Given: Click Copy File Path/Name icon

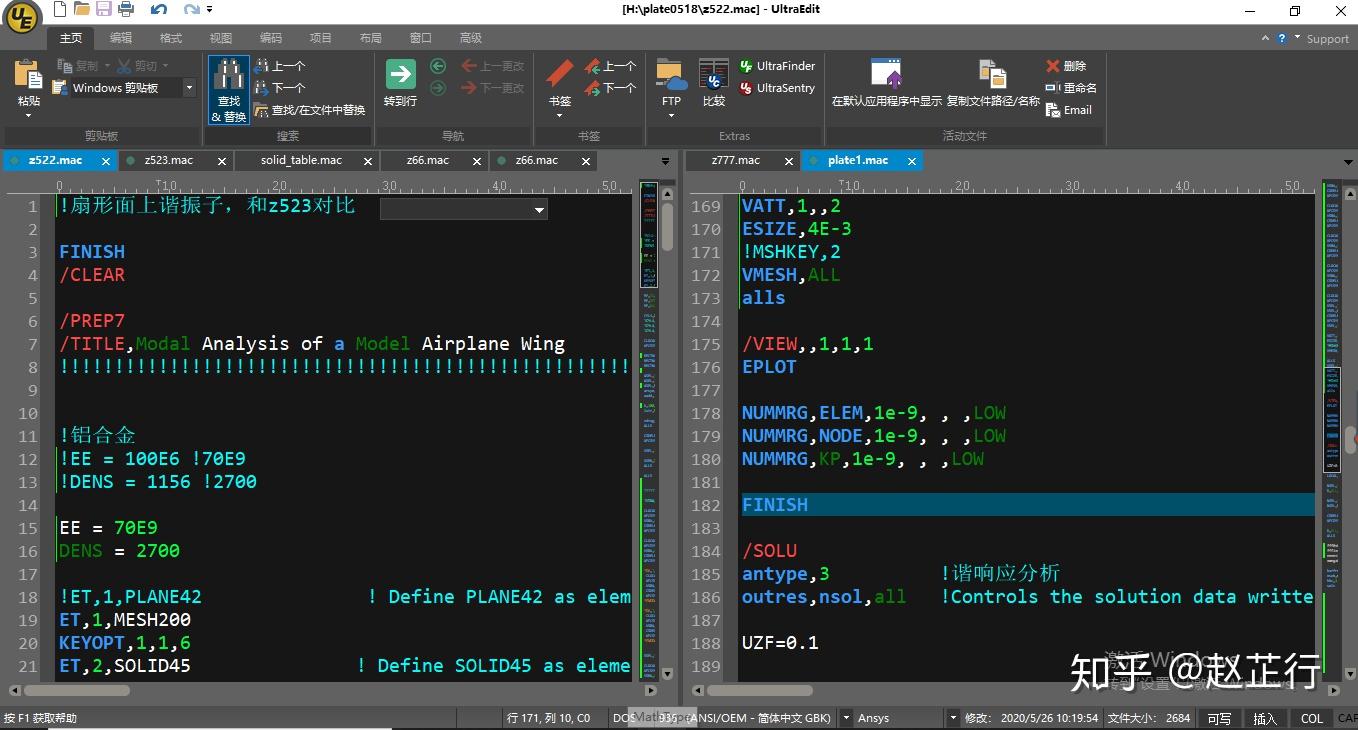Looking at the screenshot, I should 992,76.
